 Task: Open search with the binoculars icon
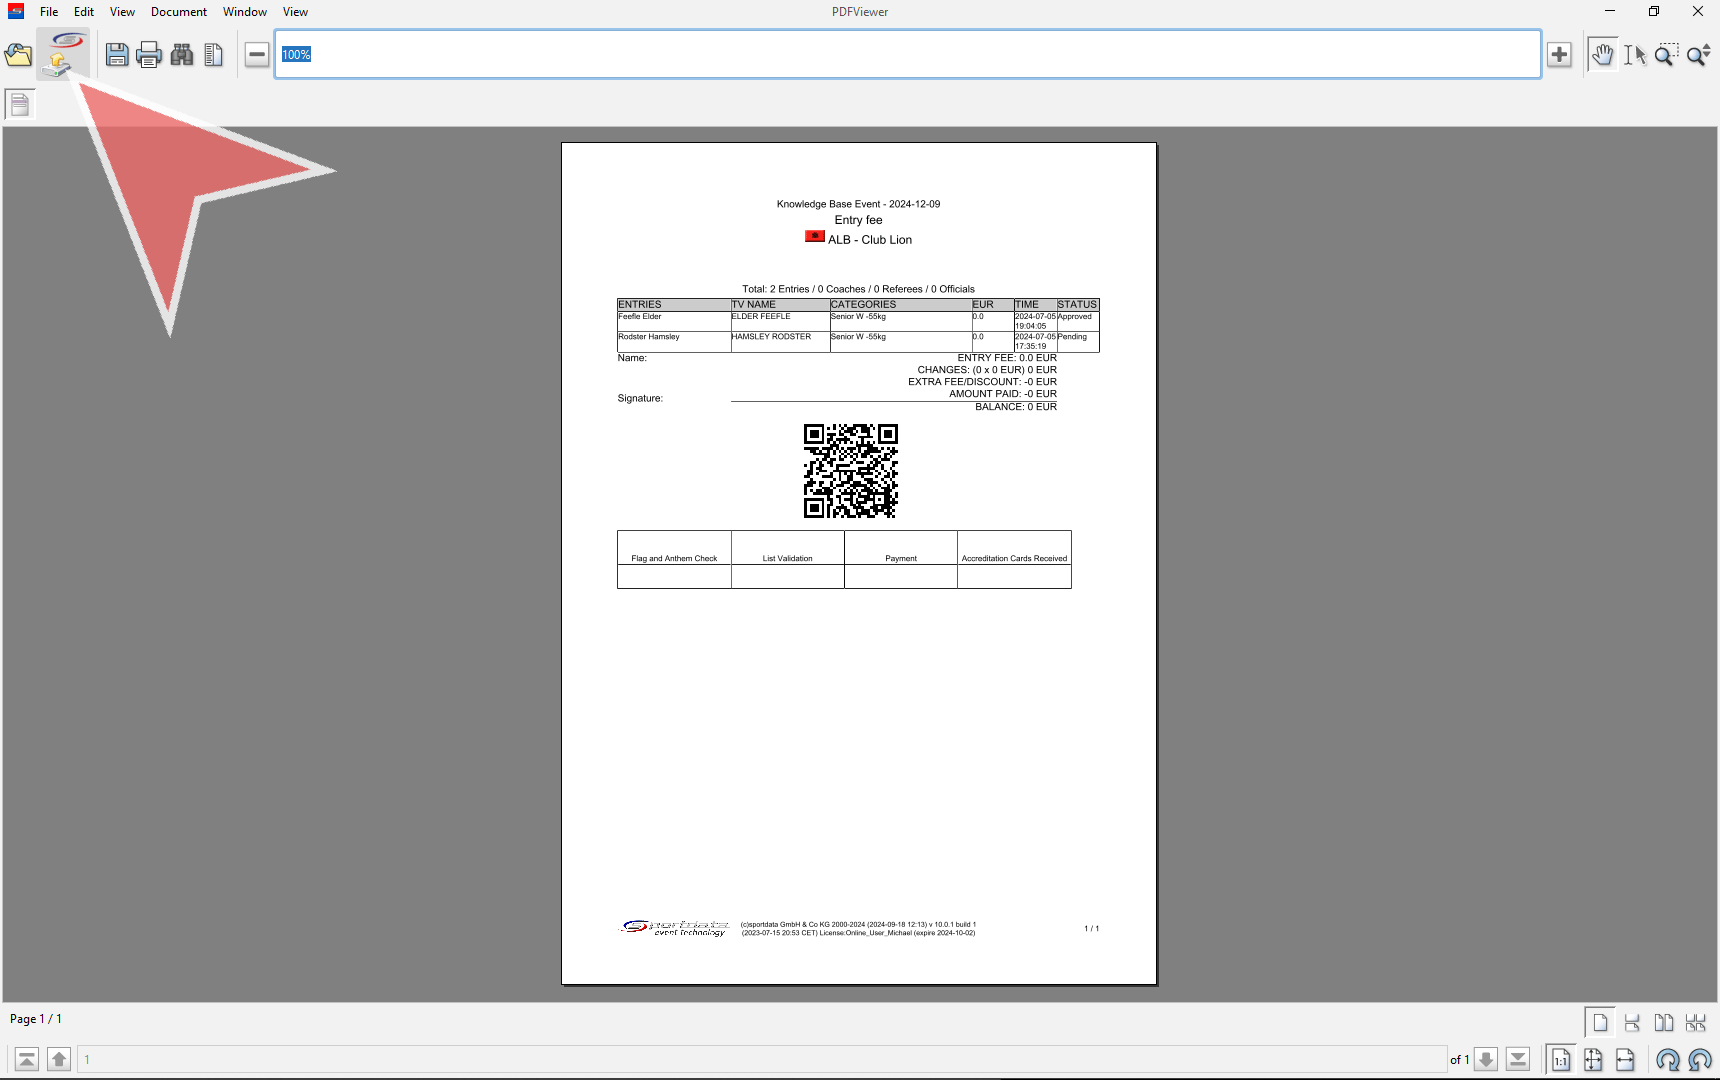pos(182,55)
